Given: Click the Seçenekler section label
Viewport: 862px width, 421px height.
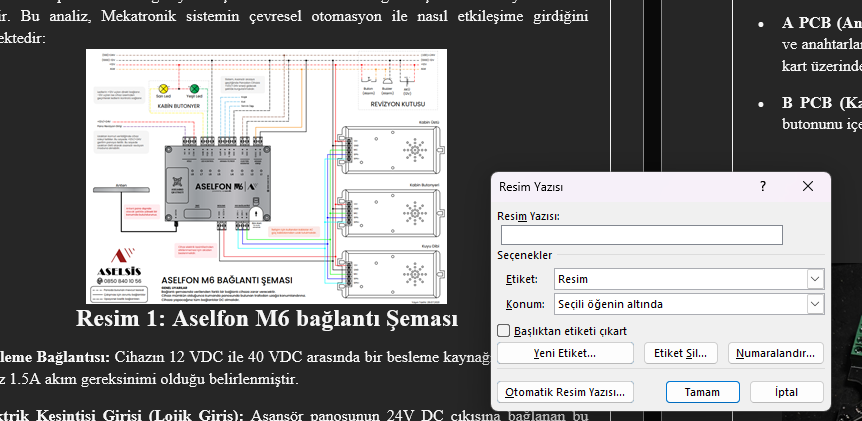Looking at the screenshot, I should click(x=524, y=255).
